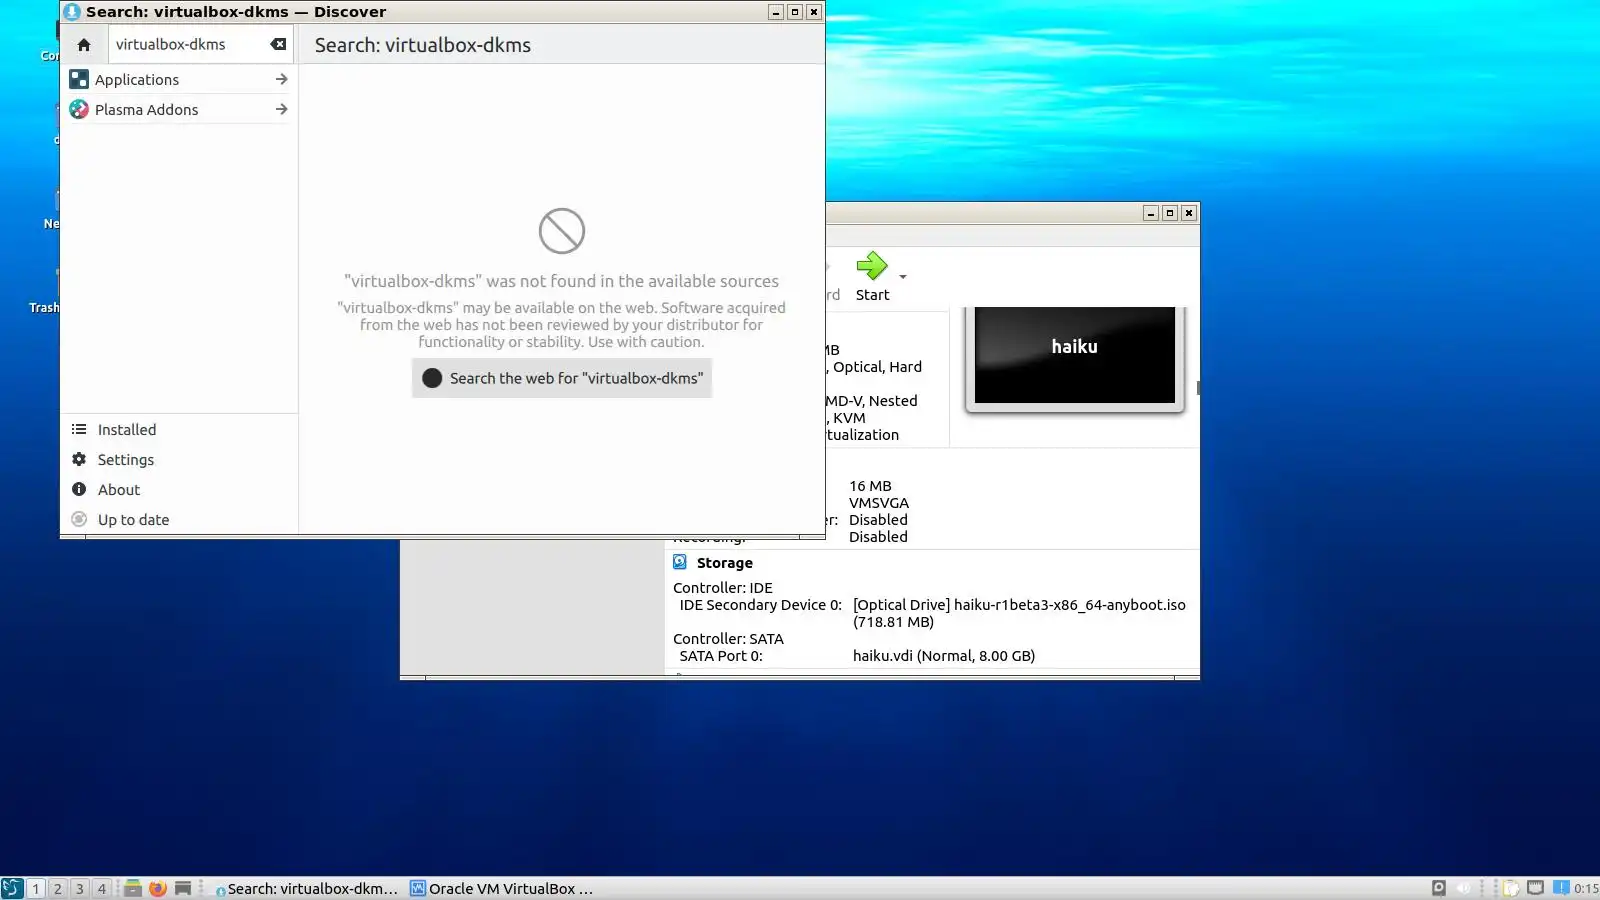Close the Discover window
Image resolution: width=1600 pixels, height=900 pixels.
814,12
